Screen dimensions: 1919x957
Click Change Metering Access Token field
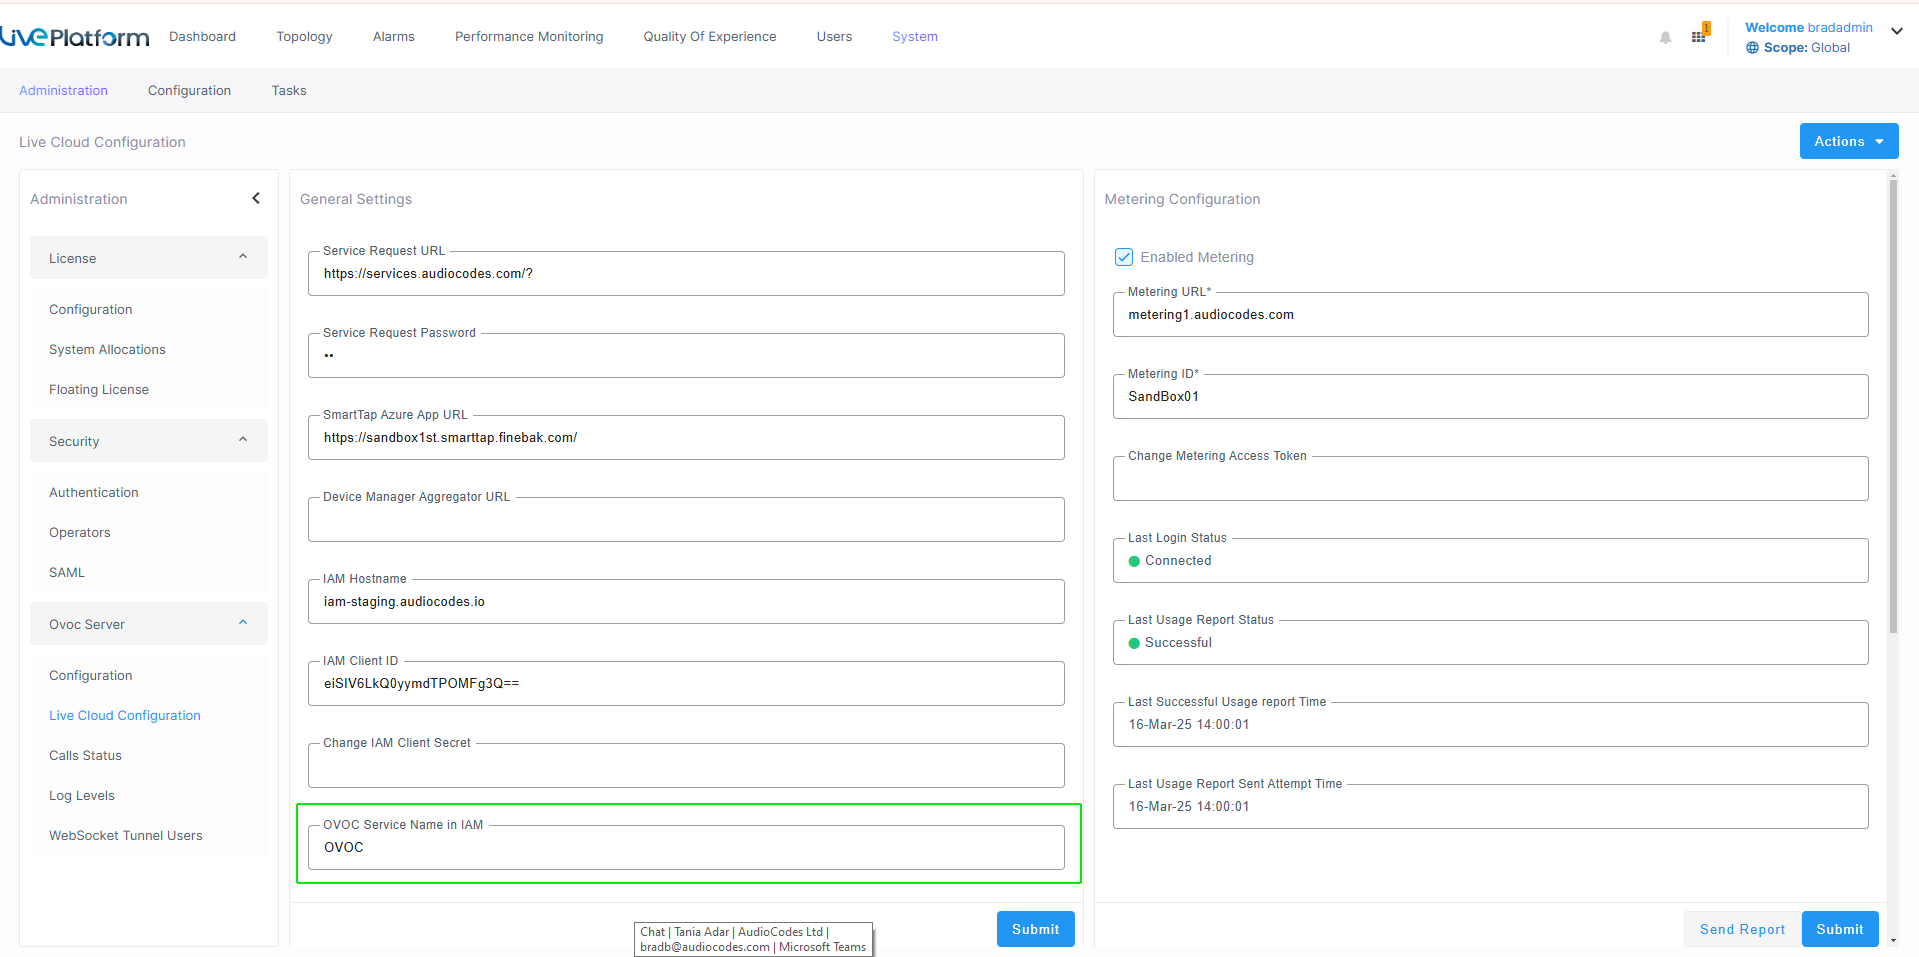pyautogui.click(x=1490, y=478)
